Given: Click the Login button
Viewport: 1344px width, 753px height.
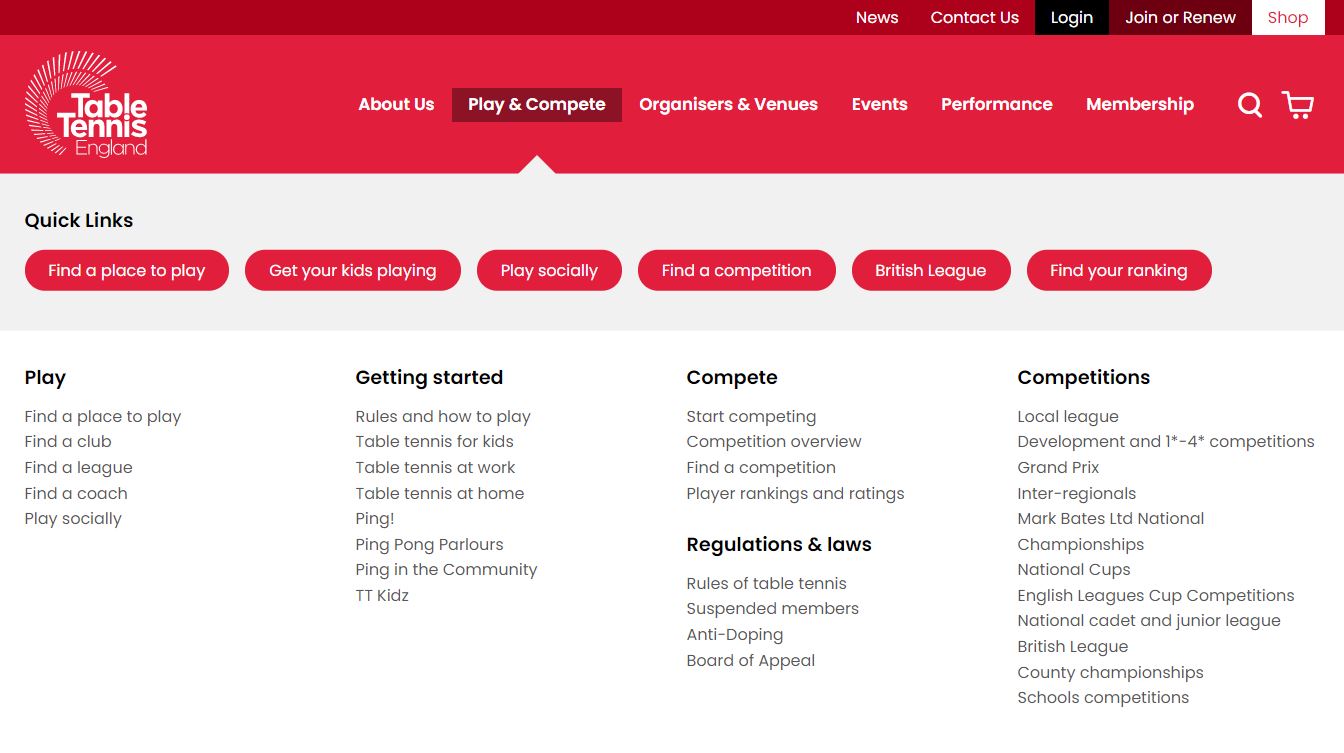Looking at the screenshot, I should tap(1072, 17).
